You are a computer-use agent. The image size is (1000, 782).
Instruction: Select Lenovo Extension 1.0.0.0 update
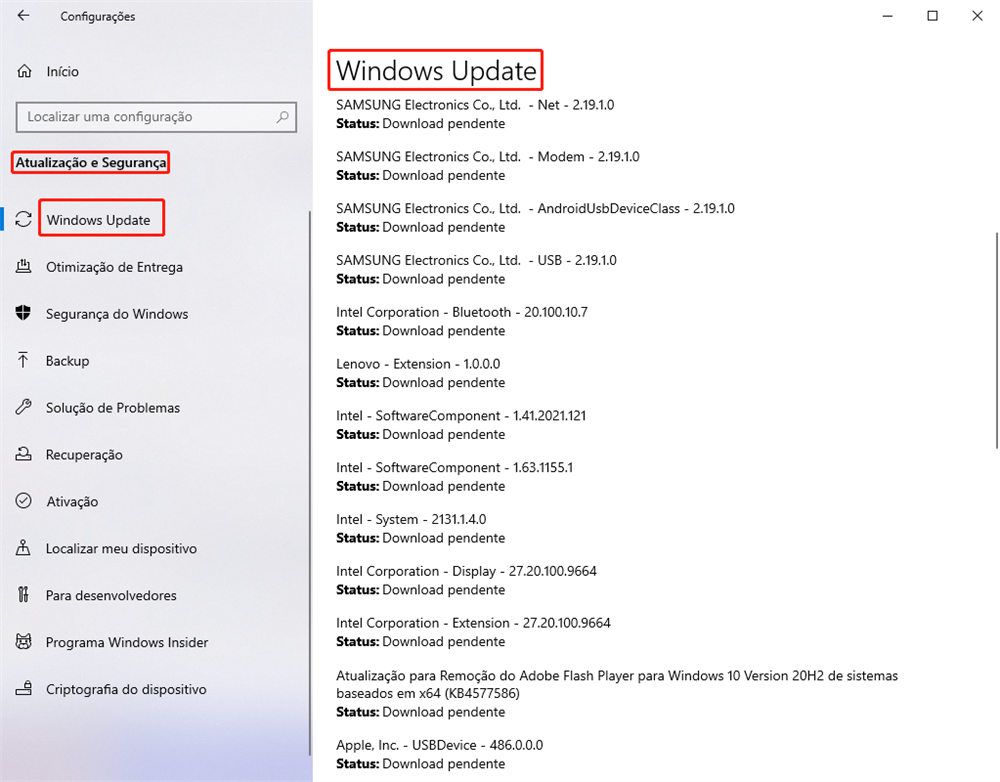[x=418, y=364]
